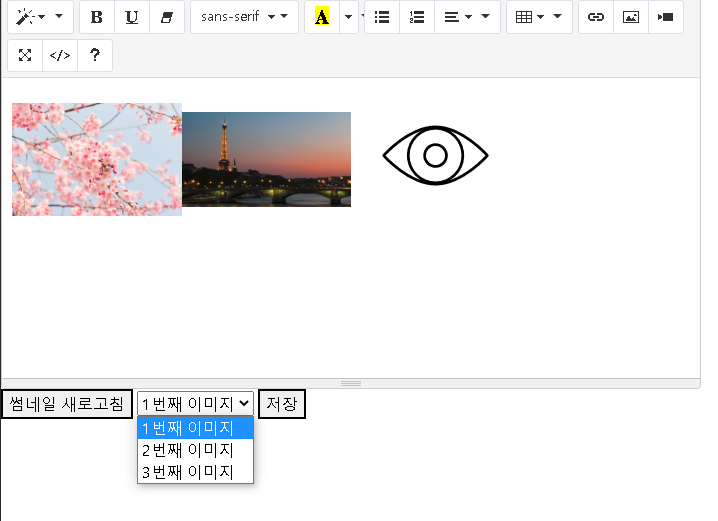Click the editor resize handle bar
The width and height of the screenshot is (718, 521).
pyautogui.click(x=351, y=383)
